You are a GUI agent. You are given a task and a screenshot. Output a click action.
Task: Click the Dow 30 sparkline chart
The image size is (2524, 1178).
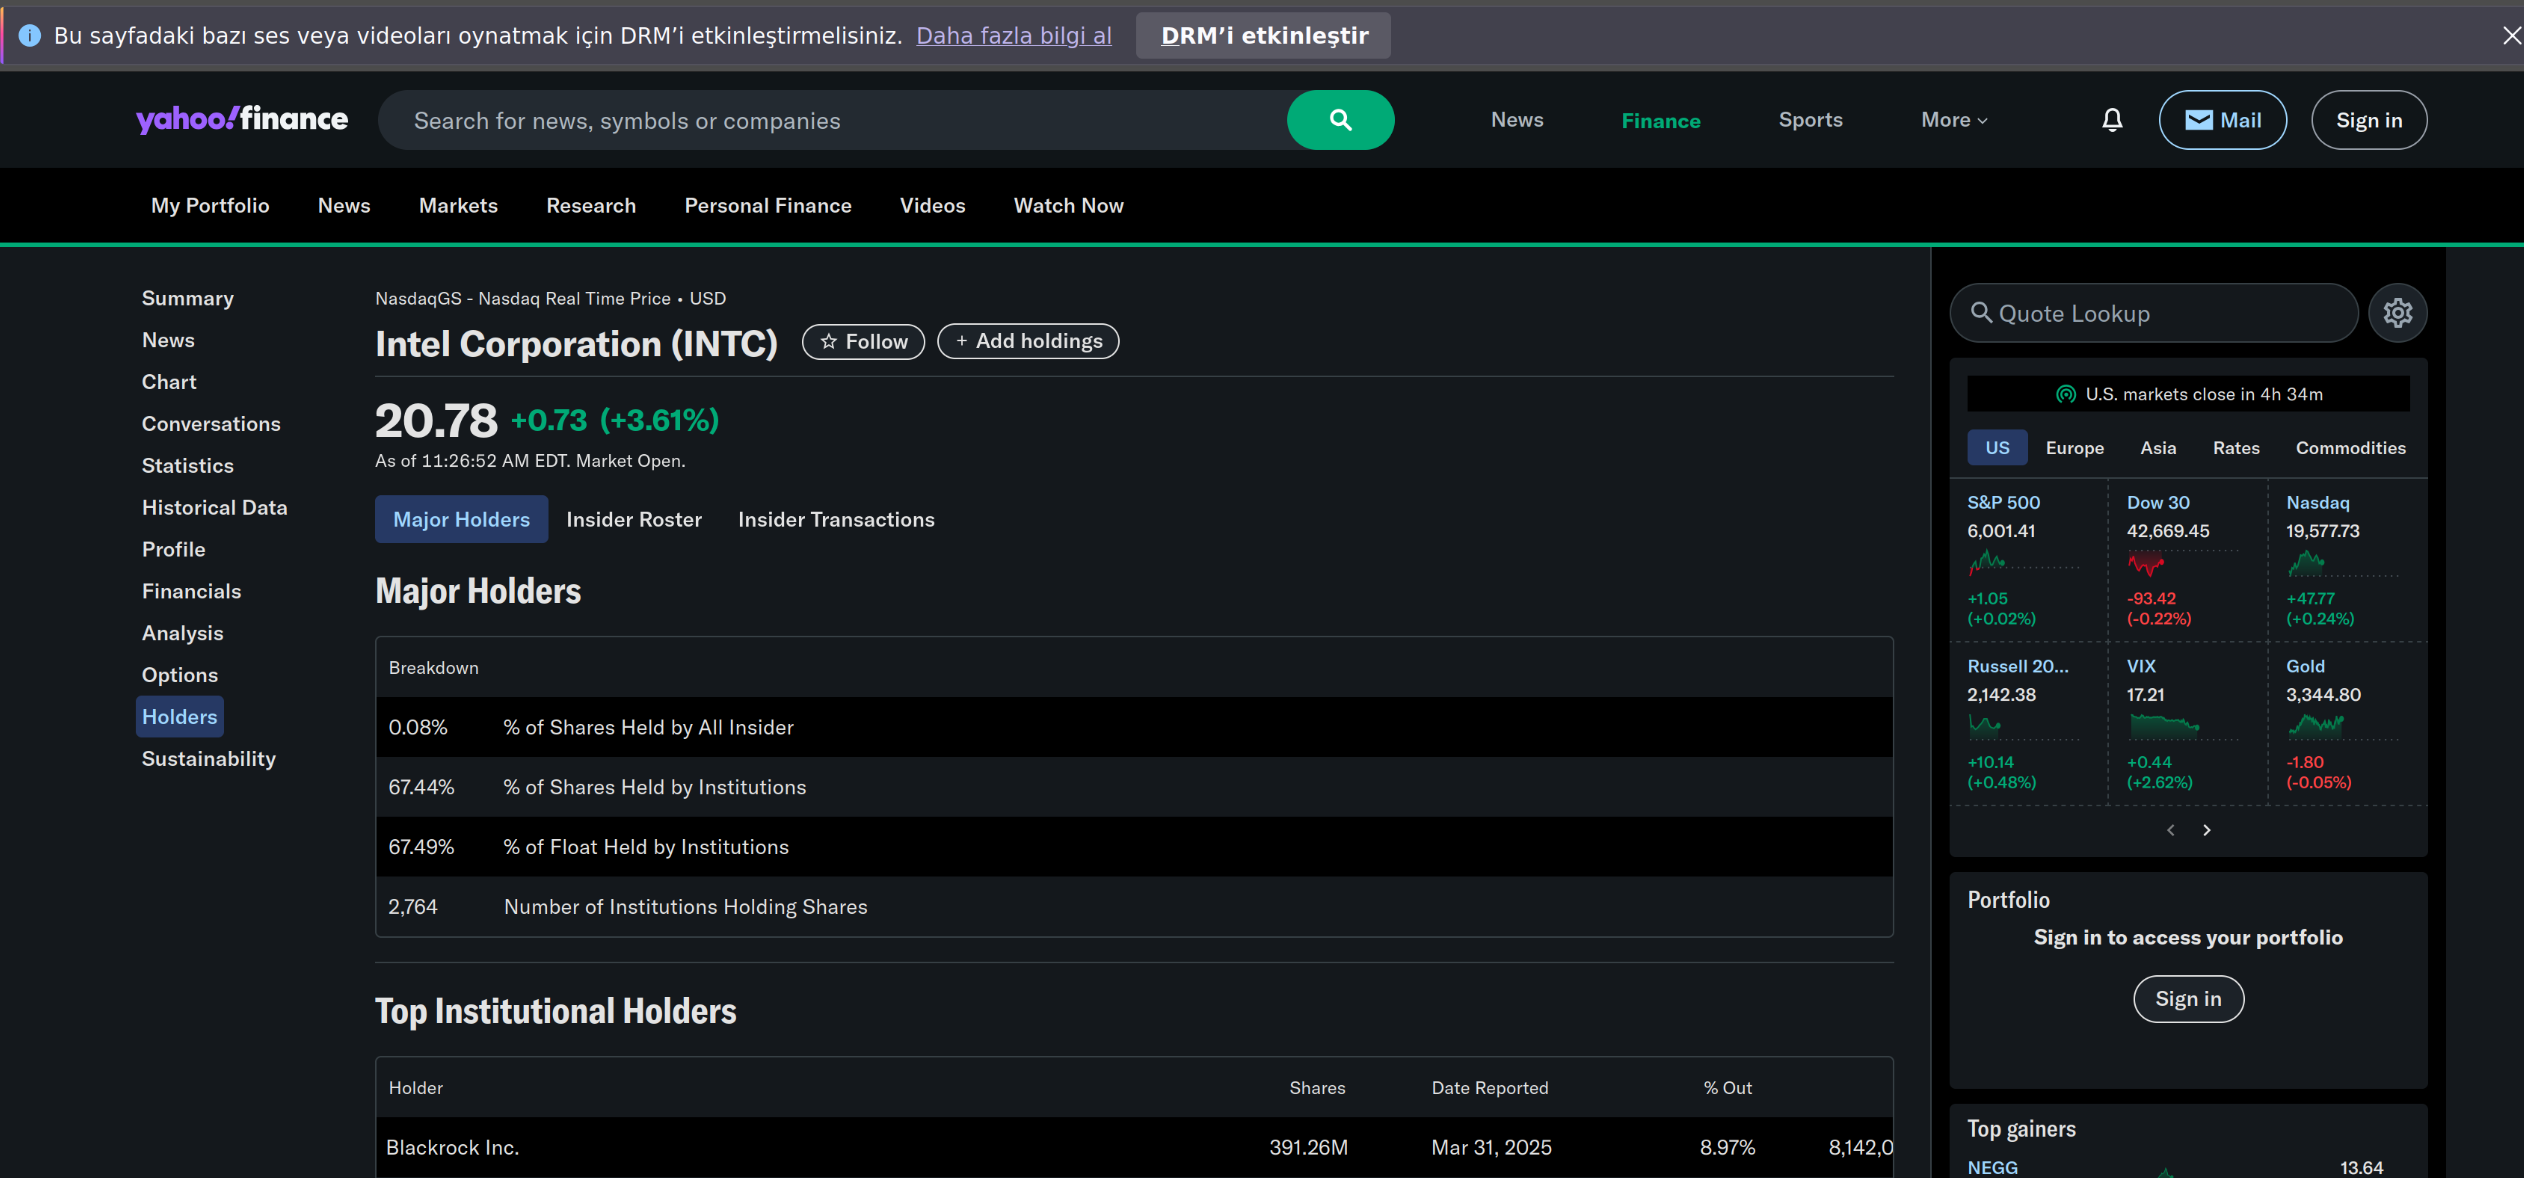coord(2182,564)
